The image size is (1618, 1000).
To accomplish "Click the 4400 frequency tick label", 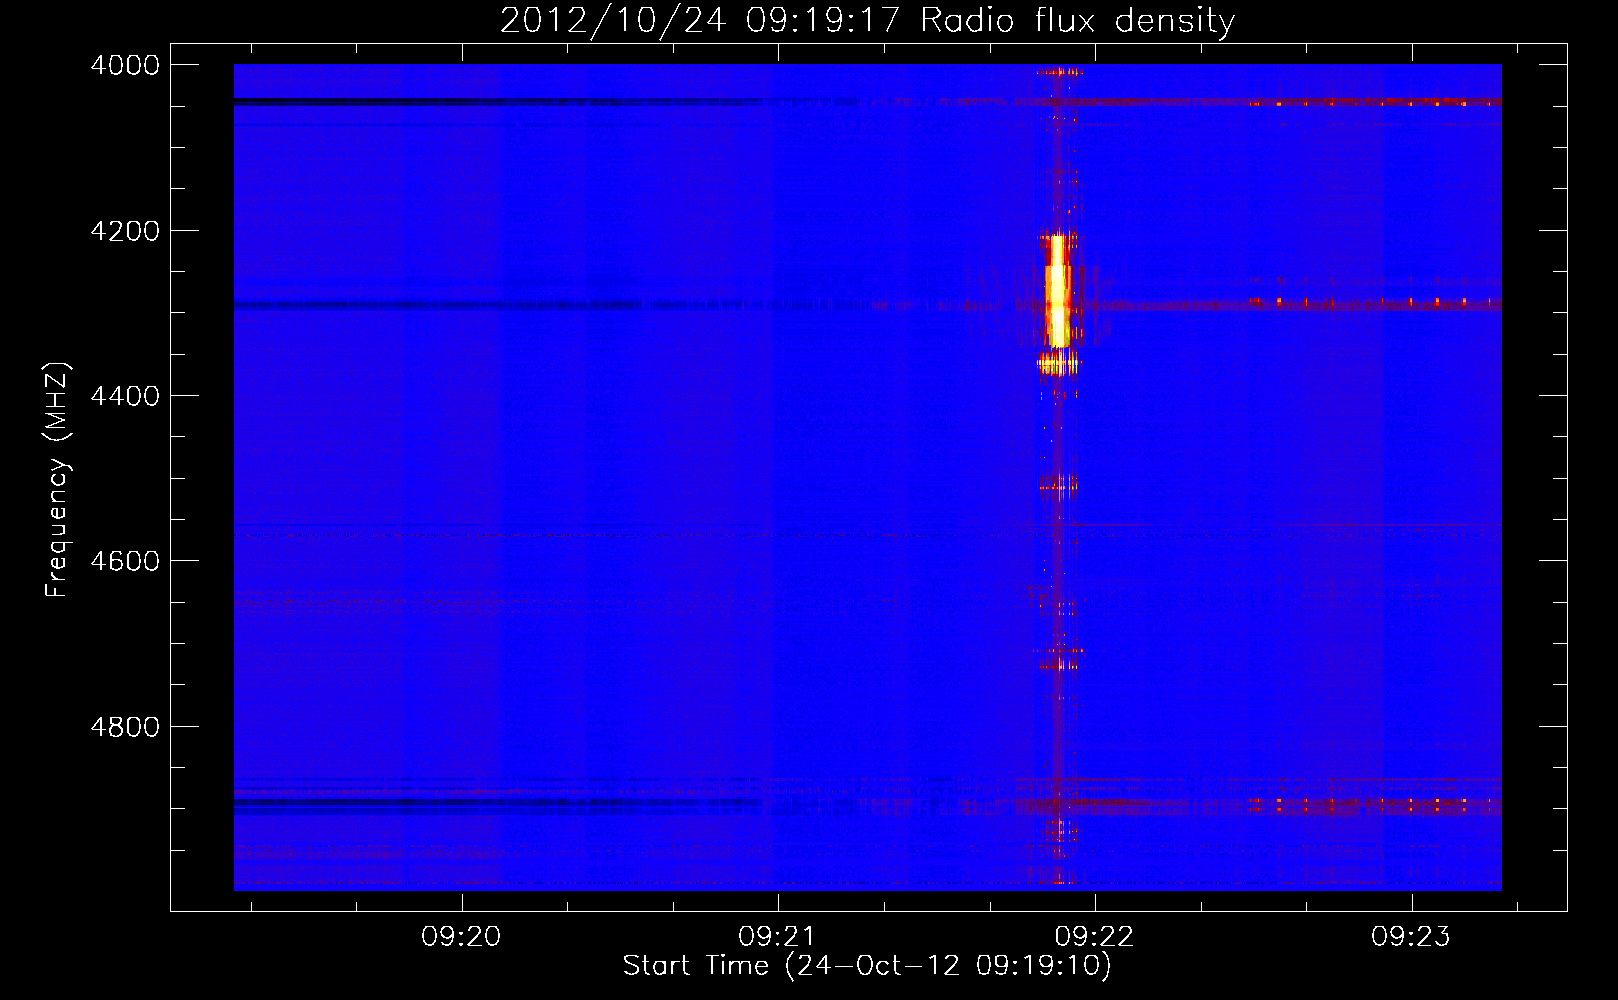I will pyautogui.click(x=125, y=396).
